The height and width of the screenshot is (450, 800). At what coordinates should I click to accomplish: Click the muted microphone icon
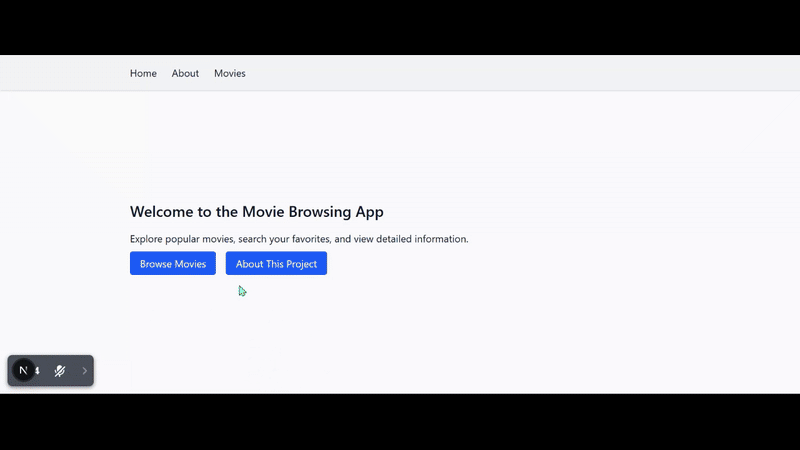click(x=60, y=371)
